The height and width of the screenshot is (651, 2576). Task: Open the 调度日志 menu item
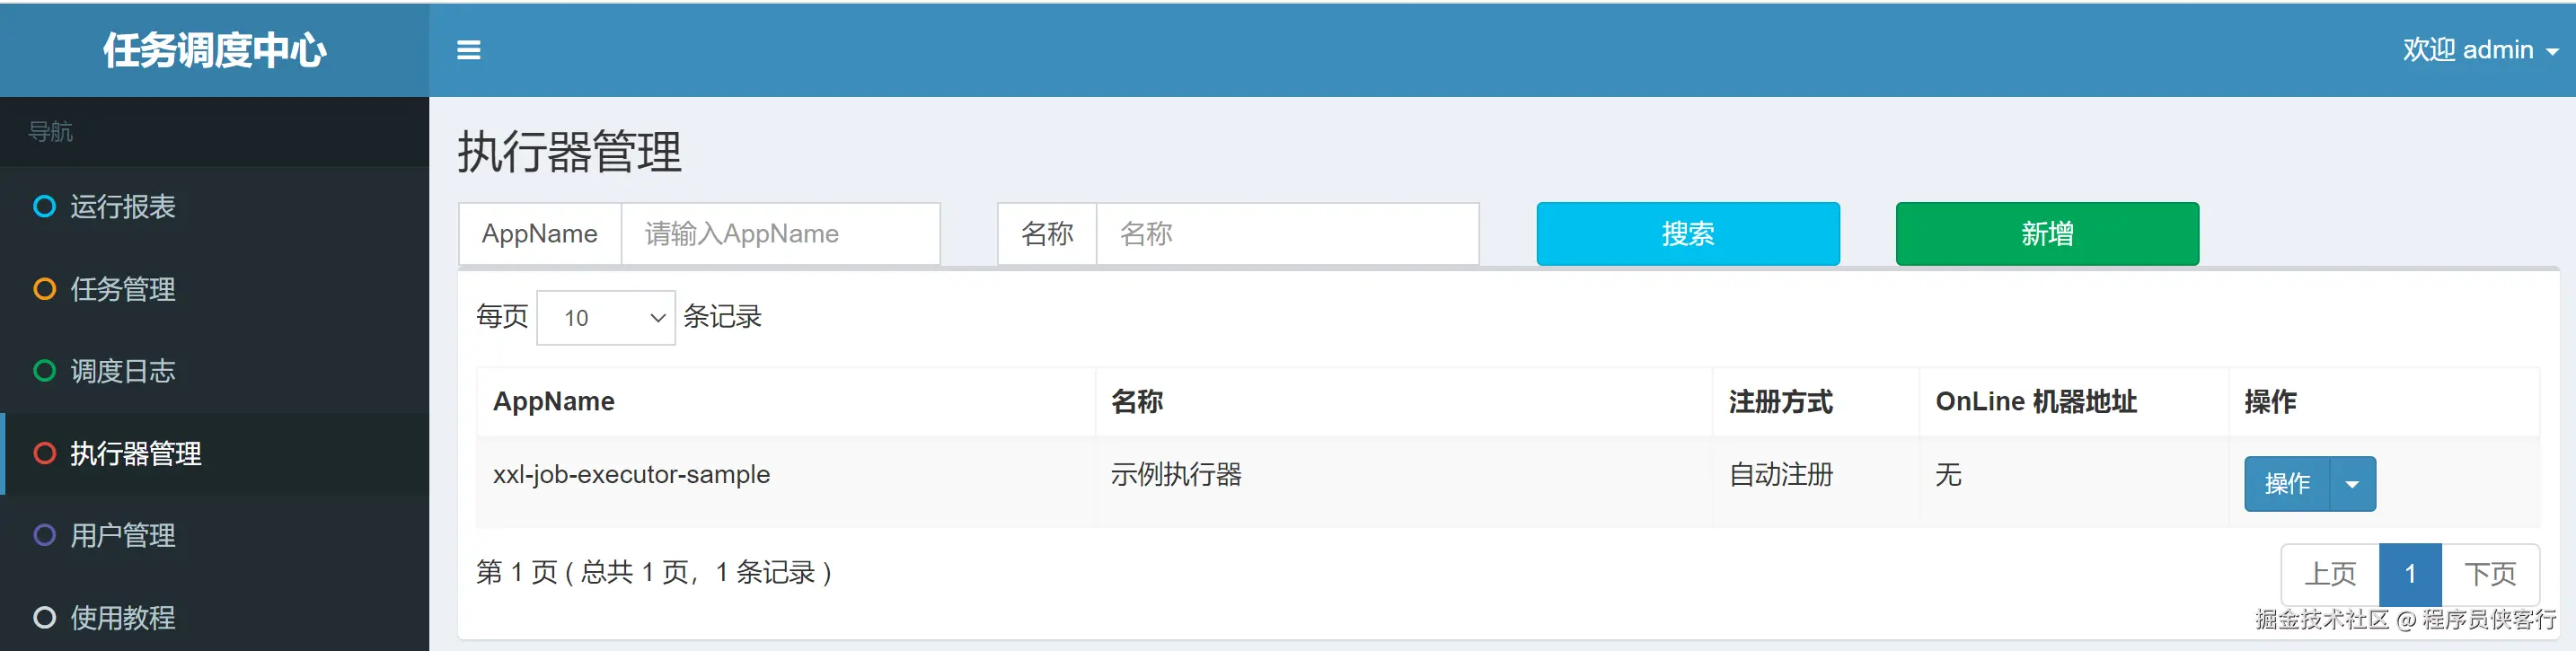click(214, 371)
